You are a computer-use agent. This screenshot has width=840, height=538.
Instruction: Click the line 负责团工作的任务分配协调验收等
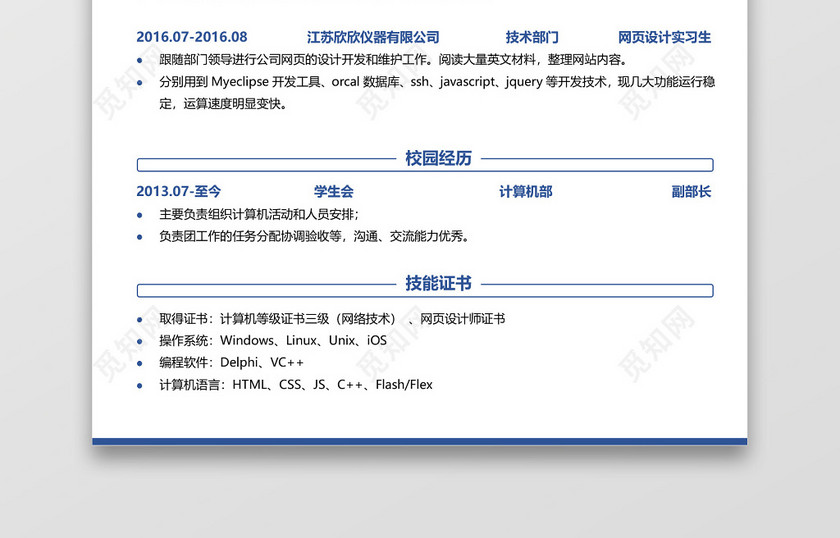314,236
